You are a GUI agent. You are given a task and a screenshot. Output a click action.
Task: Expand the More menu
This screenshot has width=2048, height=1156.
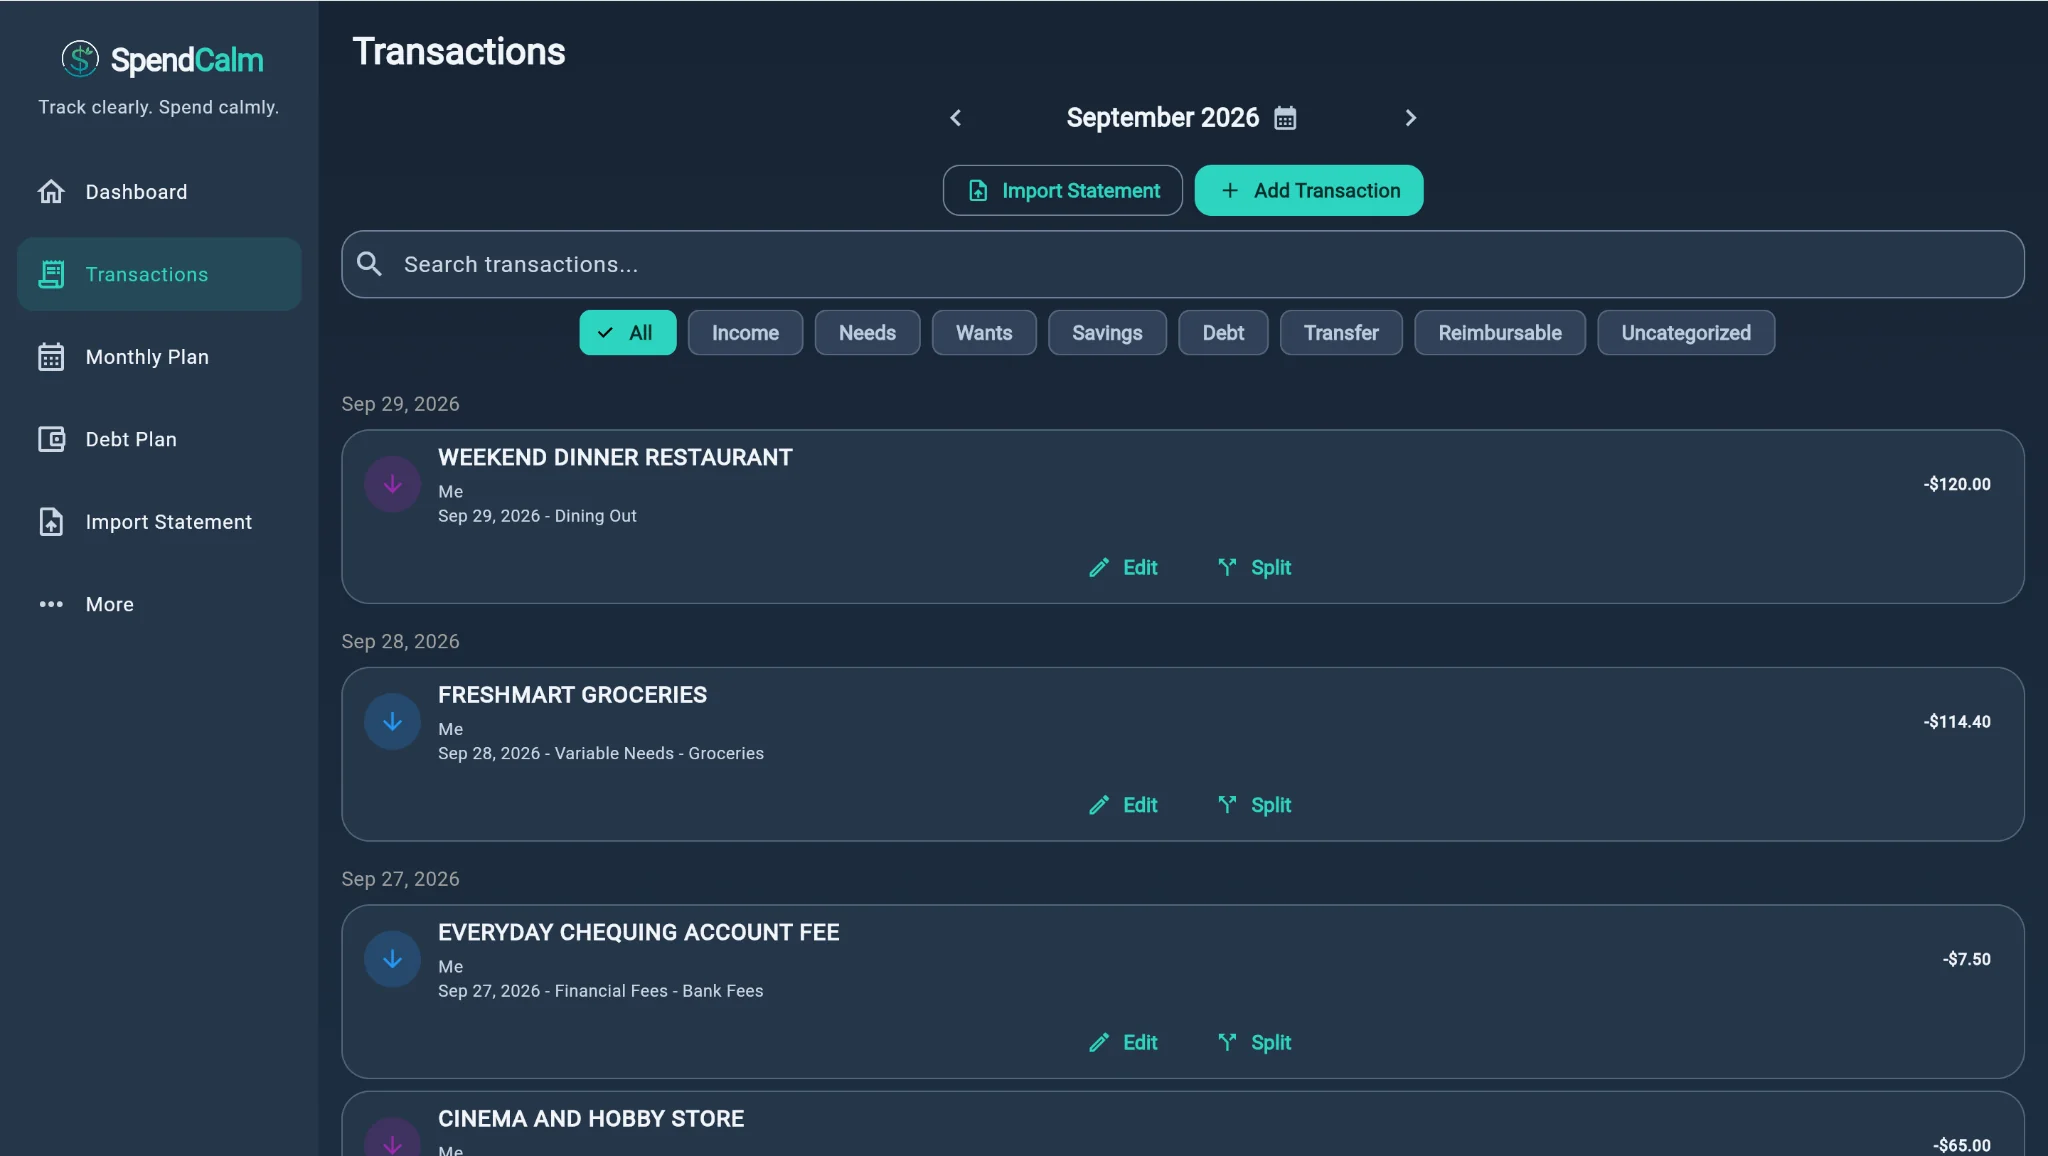coord(159,604)
